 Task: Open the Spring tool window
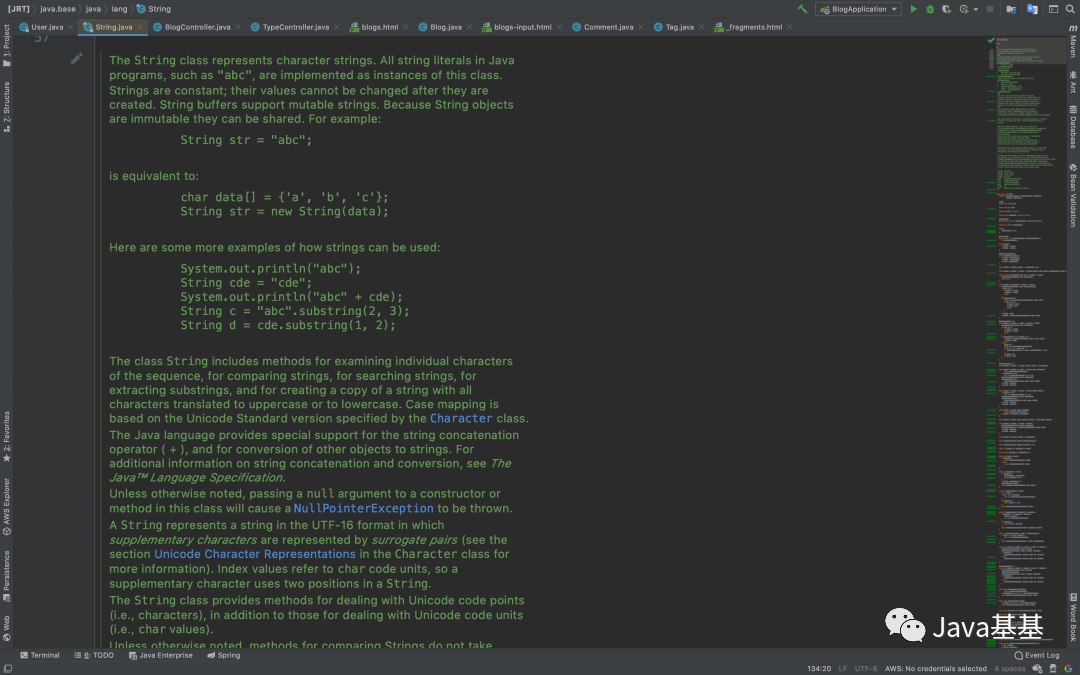click(x=223, y=655)
